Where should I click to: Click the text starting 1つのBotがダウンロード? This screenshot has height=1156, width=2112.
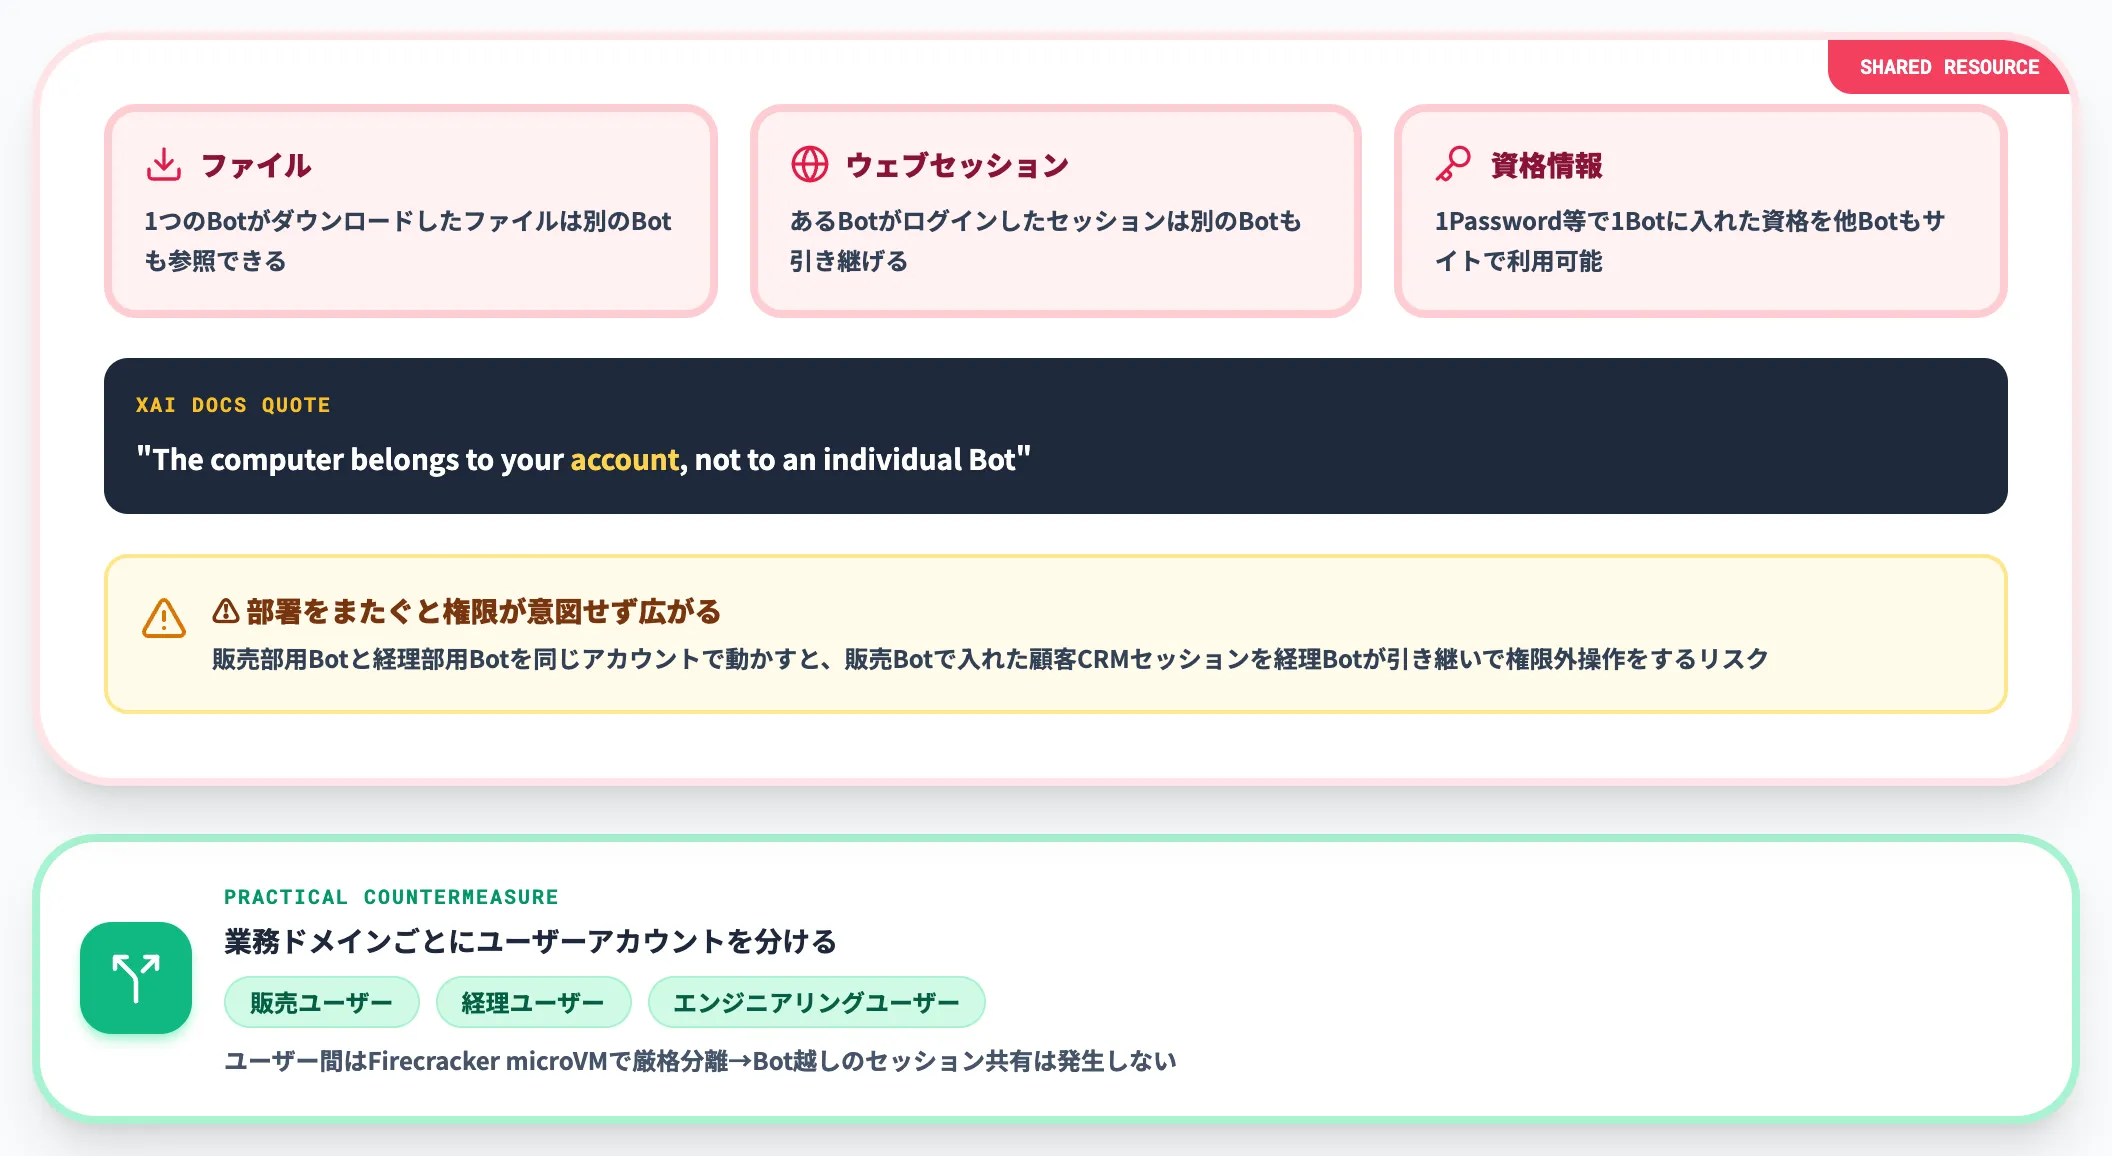408,241
